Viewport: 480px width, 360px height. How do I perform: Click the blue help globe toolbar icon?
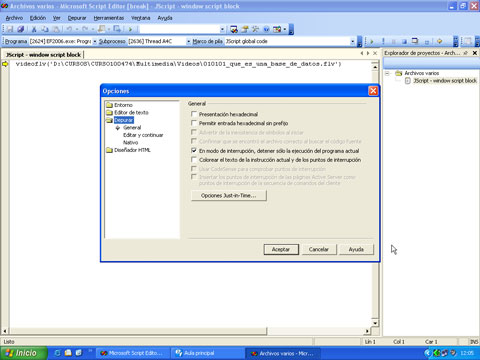coord(266,29)
